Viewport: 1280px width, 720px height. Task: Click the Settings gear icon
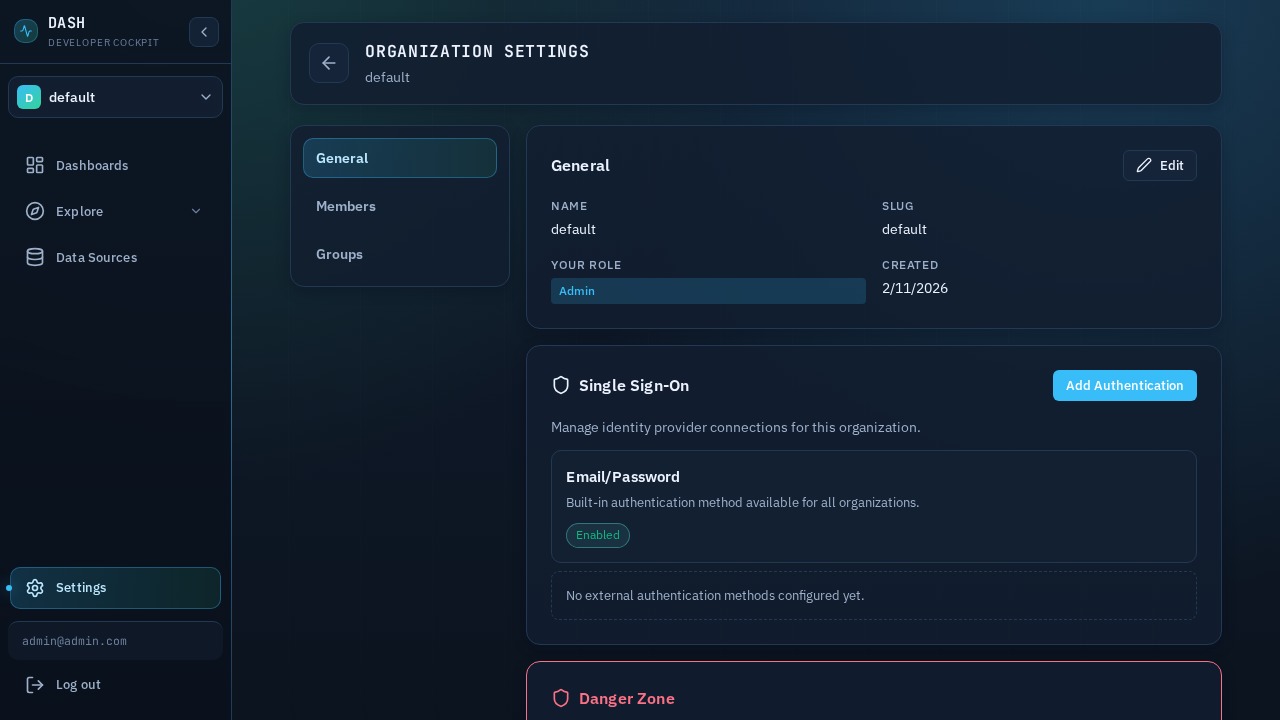tap(35, 588)
